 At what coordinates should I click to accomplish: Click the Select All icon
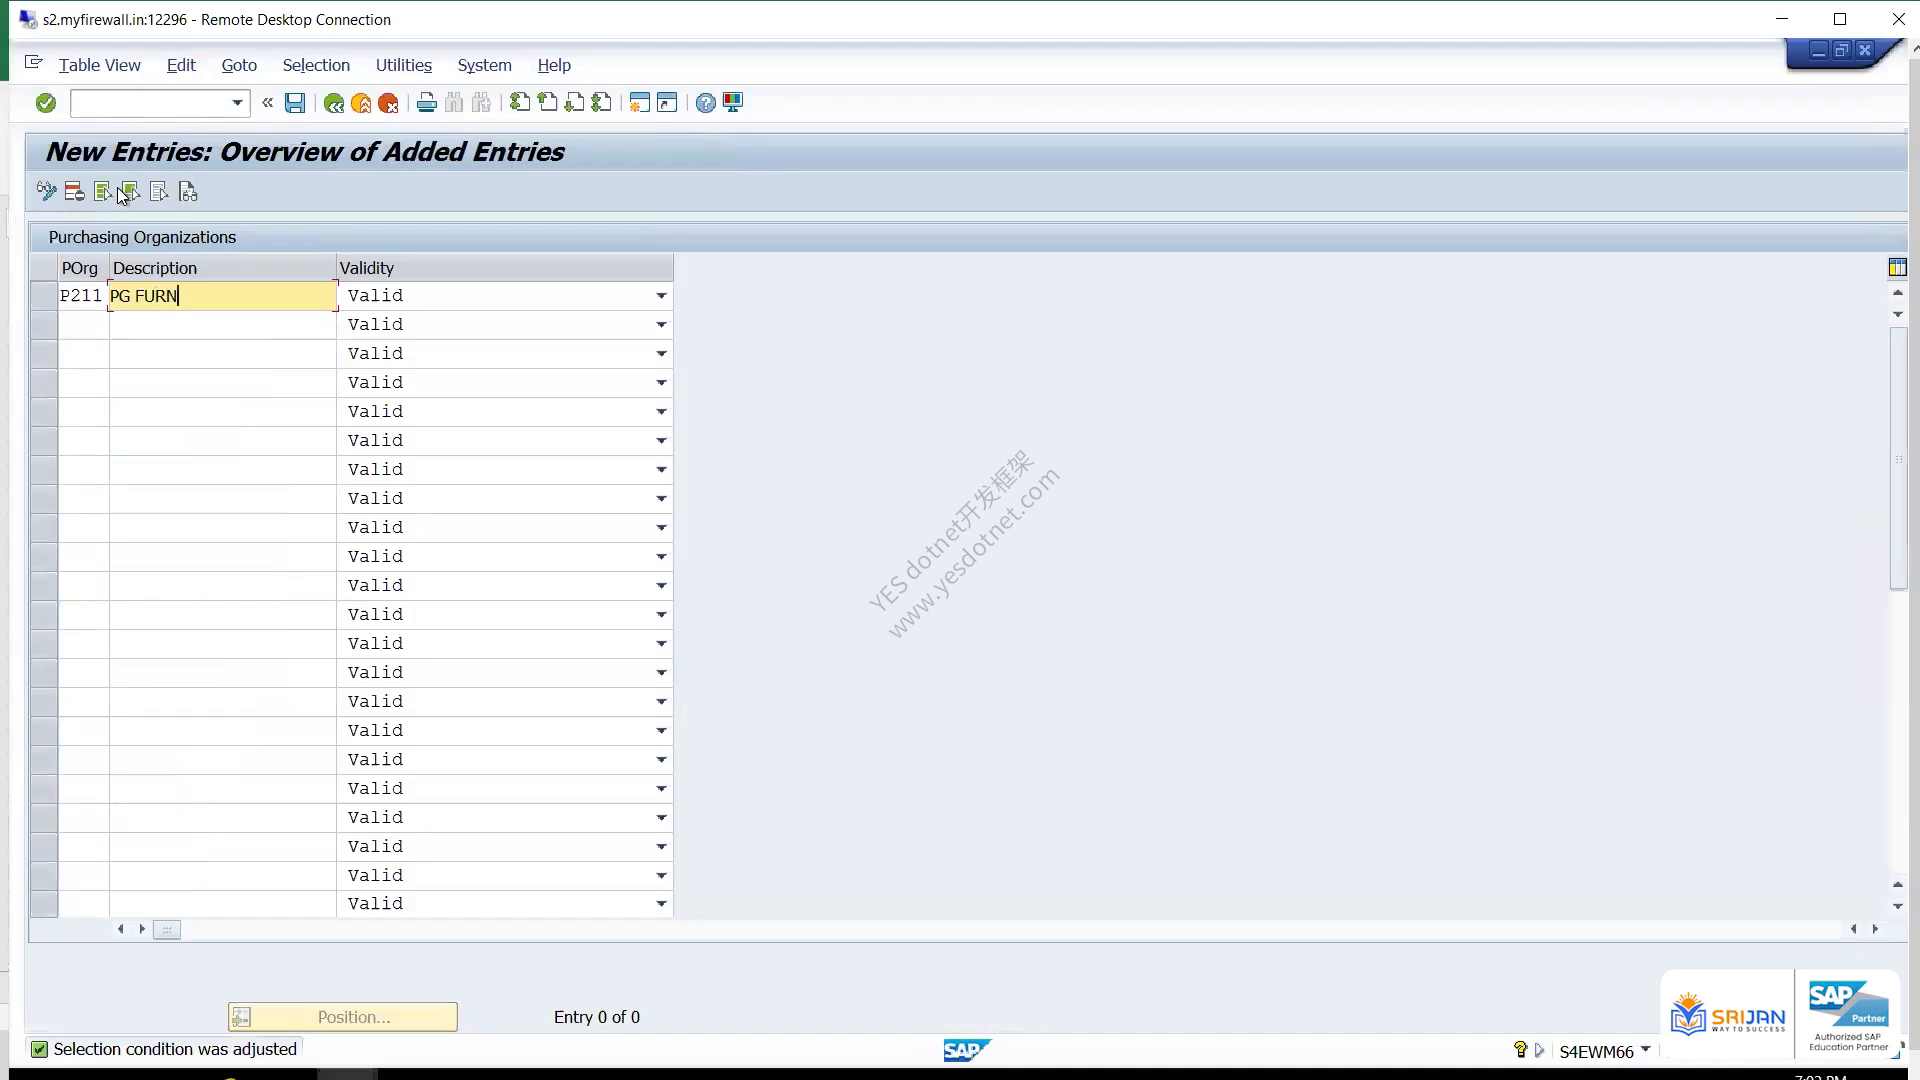102,191
